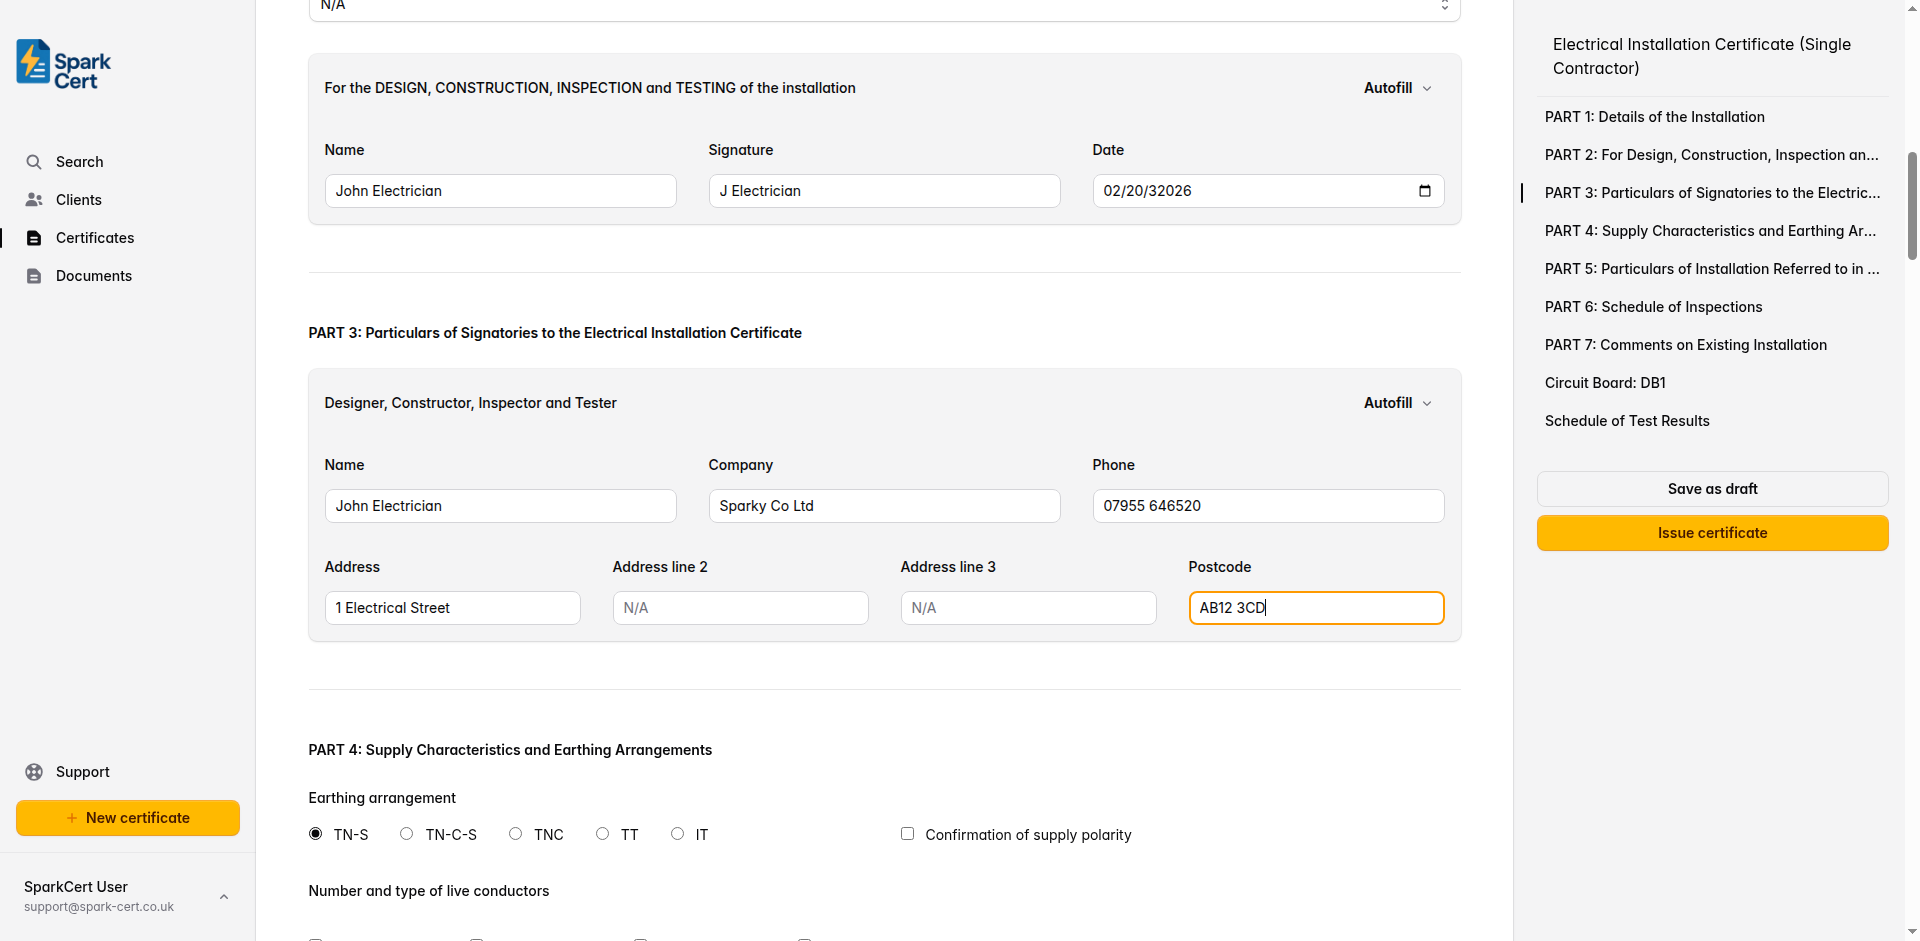The height and width of the screenshot is (941, 1920).
Task: Open the Clients section
Action: click(79, 199)
